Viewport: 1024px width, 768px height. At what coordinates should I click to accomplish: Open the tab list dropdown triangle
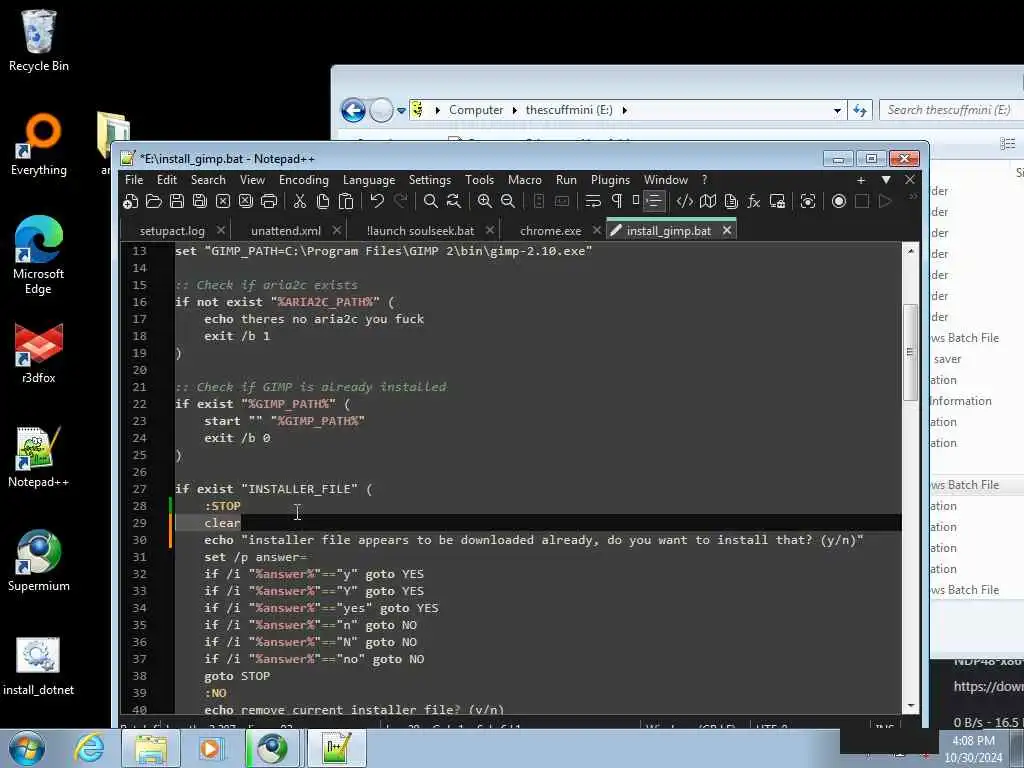pyautogui.click(x=886, y=180)
